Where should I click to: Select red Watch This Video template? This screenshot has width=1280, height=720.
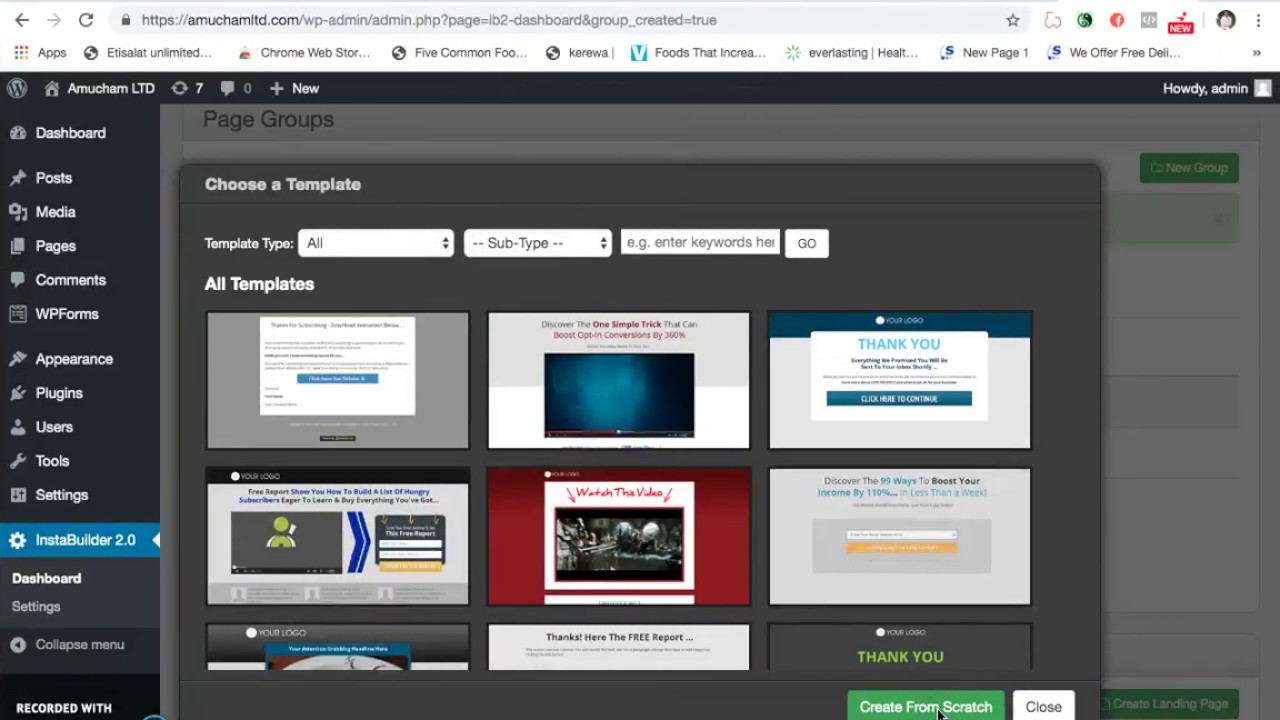(x=619, y=536)
